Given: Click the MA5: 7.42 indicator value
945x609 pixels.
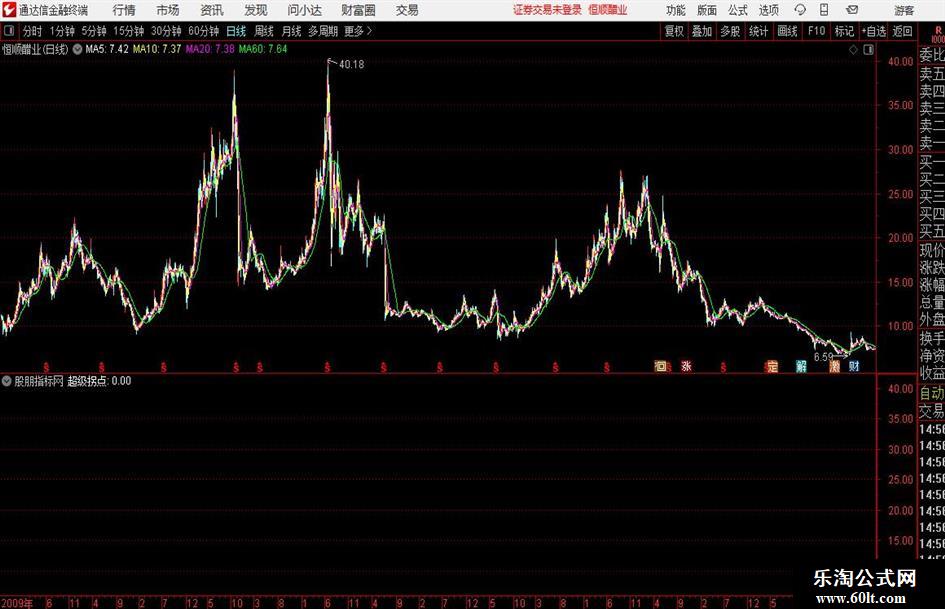Looking at the screenshot, I should [107, 49].
